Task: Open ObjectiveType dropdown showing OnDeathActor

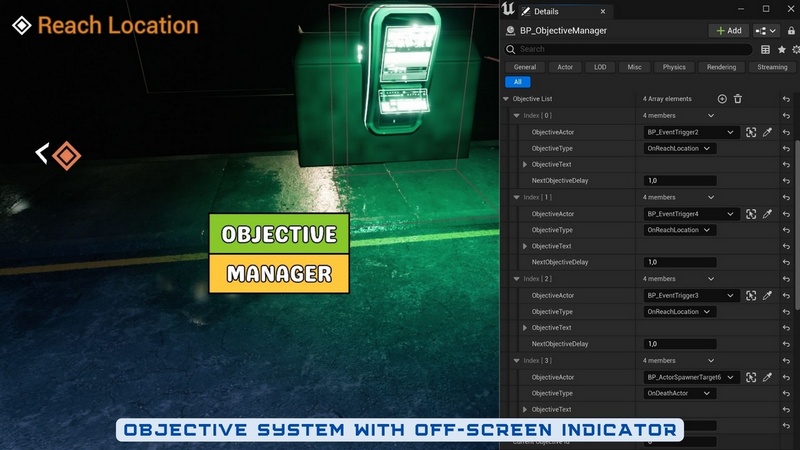Action: click(681, 393)
